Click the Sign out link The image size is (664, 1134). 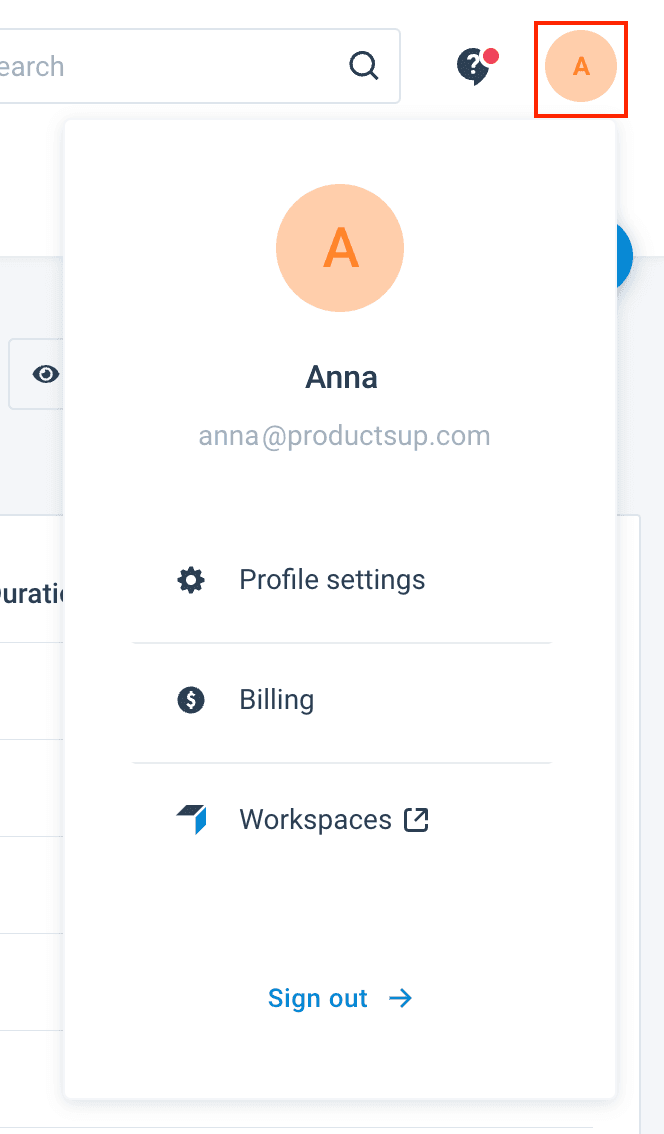pyautogui.click(x=318, y=998)
